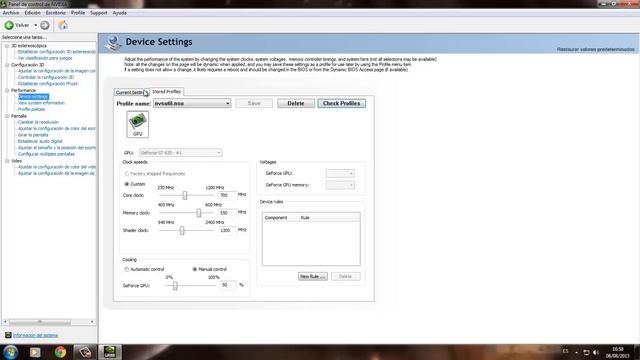Click the New Rule button
Screen dimensions: 640x360
(313, 276)
